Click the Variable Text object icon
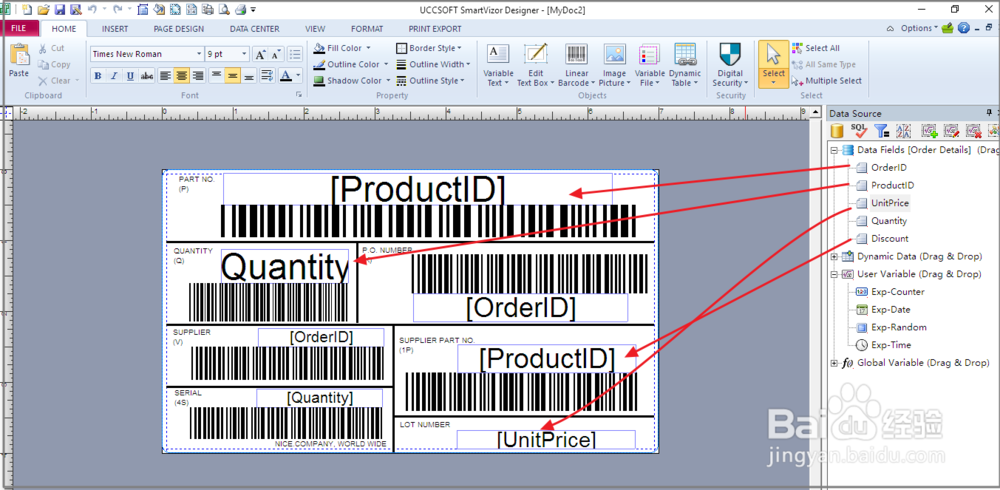Image resolution: width=1000 pixels, height=490 pixels. 497,54
